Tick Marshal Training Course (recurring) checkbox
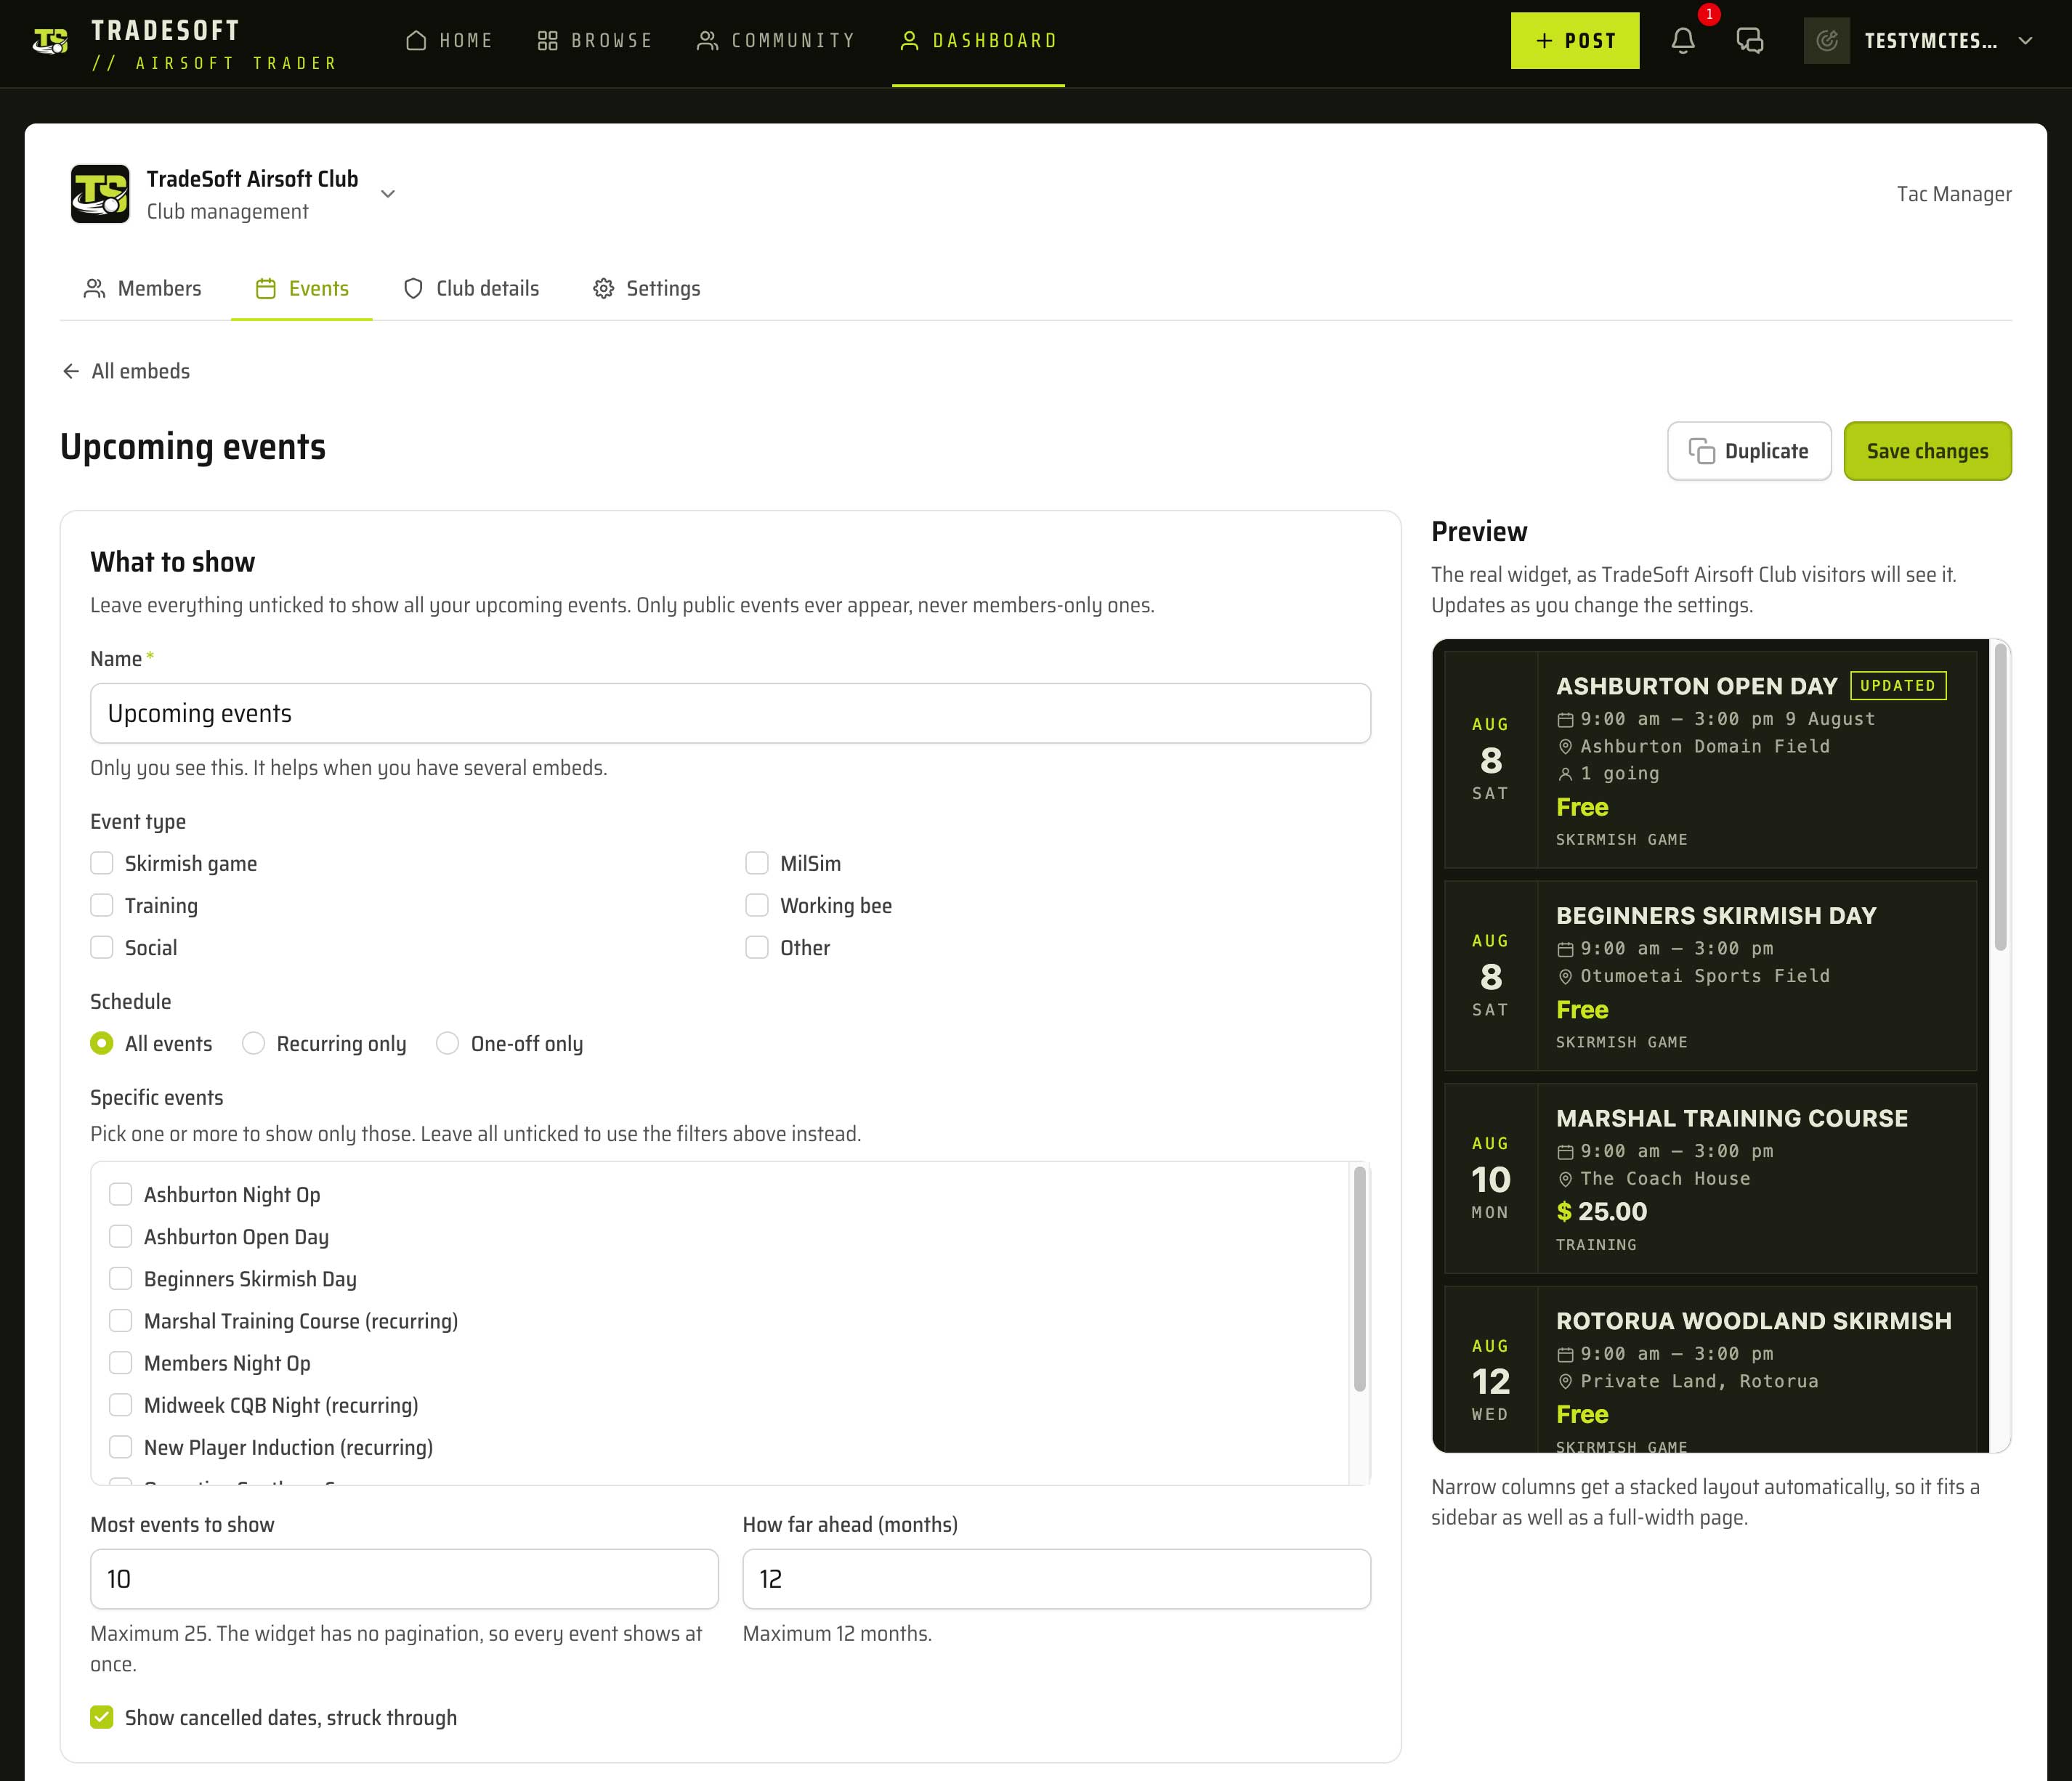This screenshot has height=1781, width=2072. pyautogui.click(x=121, y=1320)
